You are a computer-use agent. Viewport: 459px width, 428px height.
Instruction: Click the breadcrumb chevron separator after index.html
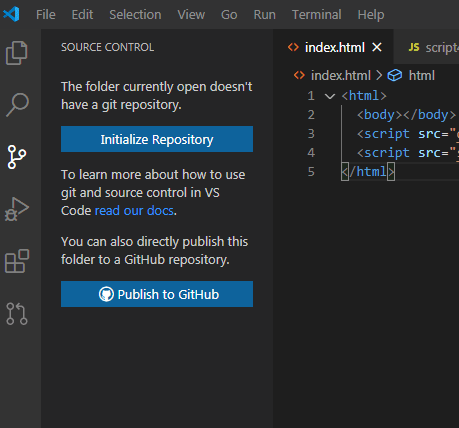click(x=379, y=75)
